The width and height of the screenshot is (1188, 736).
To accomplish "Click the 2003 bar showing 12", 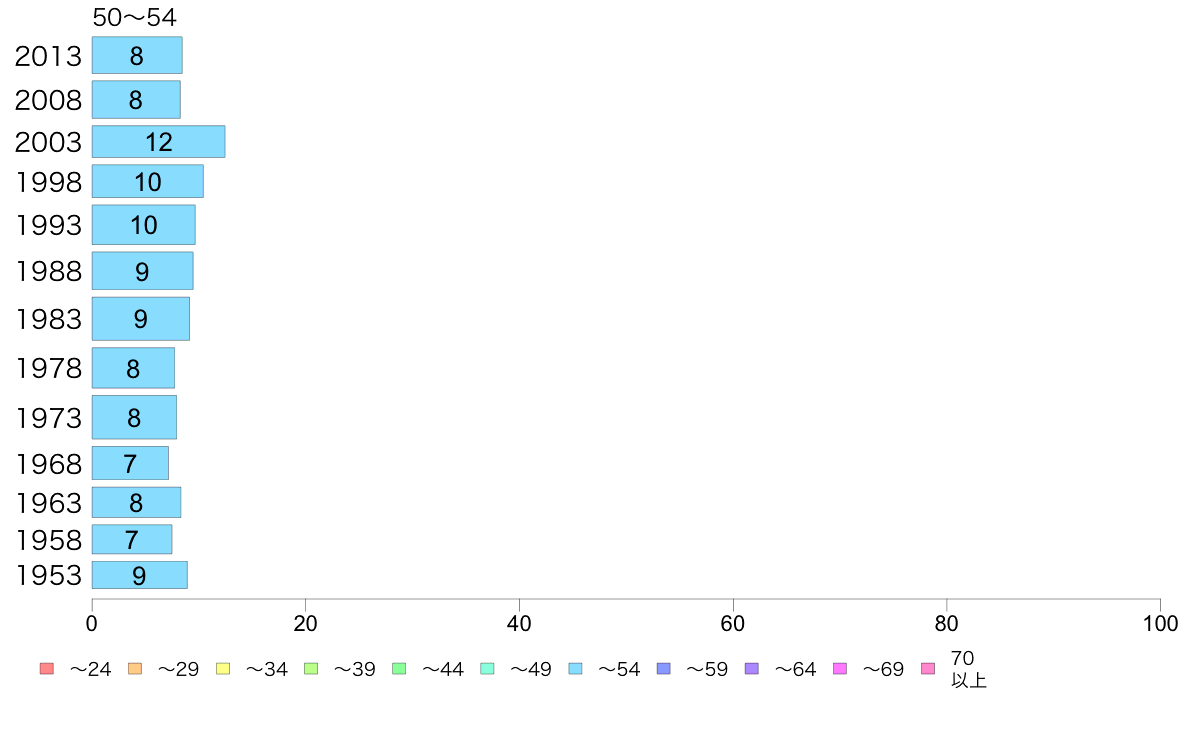I will (158, 142).
